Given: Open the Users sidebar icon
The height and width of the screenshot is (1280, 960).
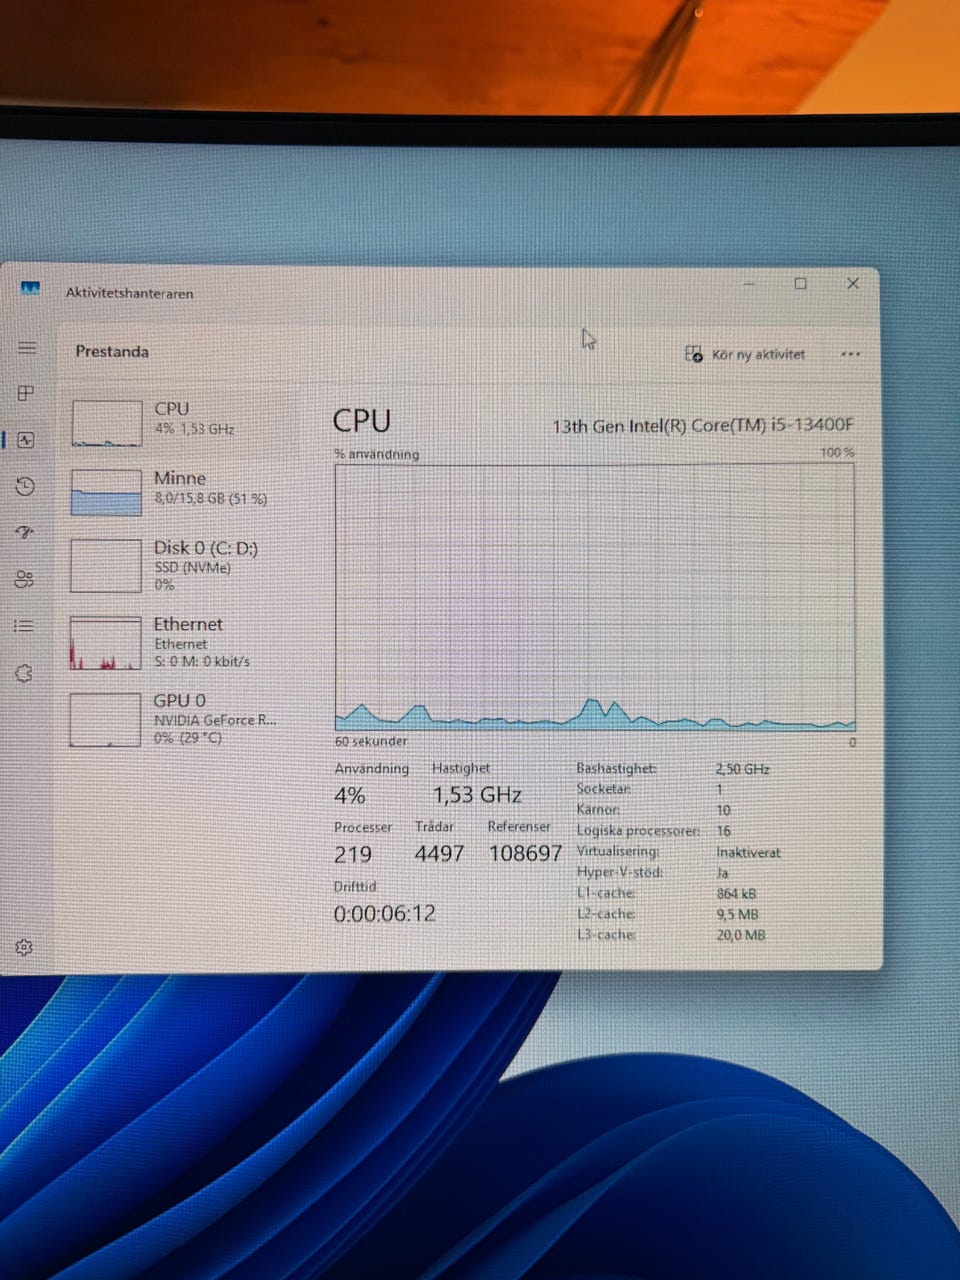Looking at the screenshot, I should pyautogui.click(x=25, y=580).
